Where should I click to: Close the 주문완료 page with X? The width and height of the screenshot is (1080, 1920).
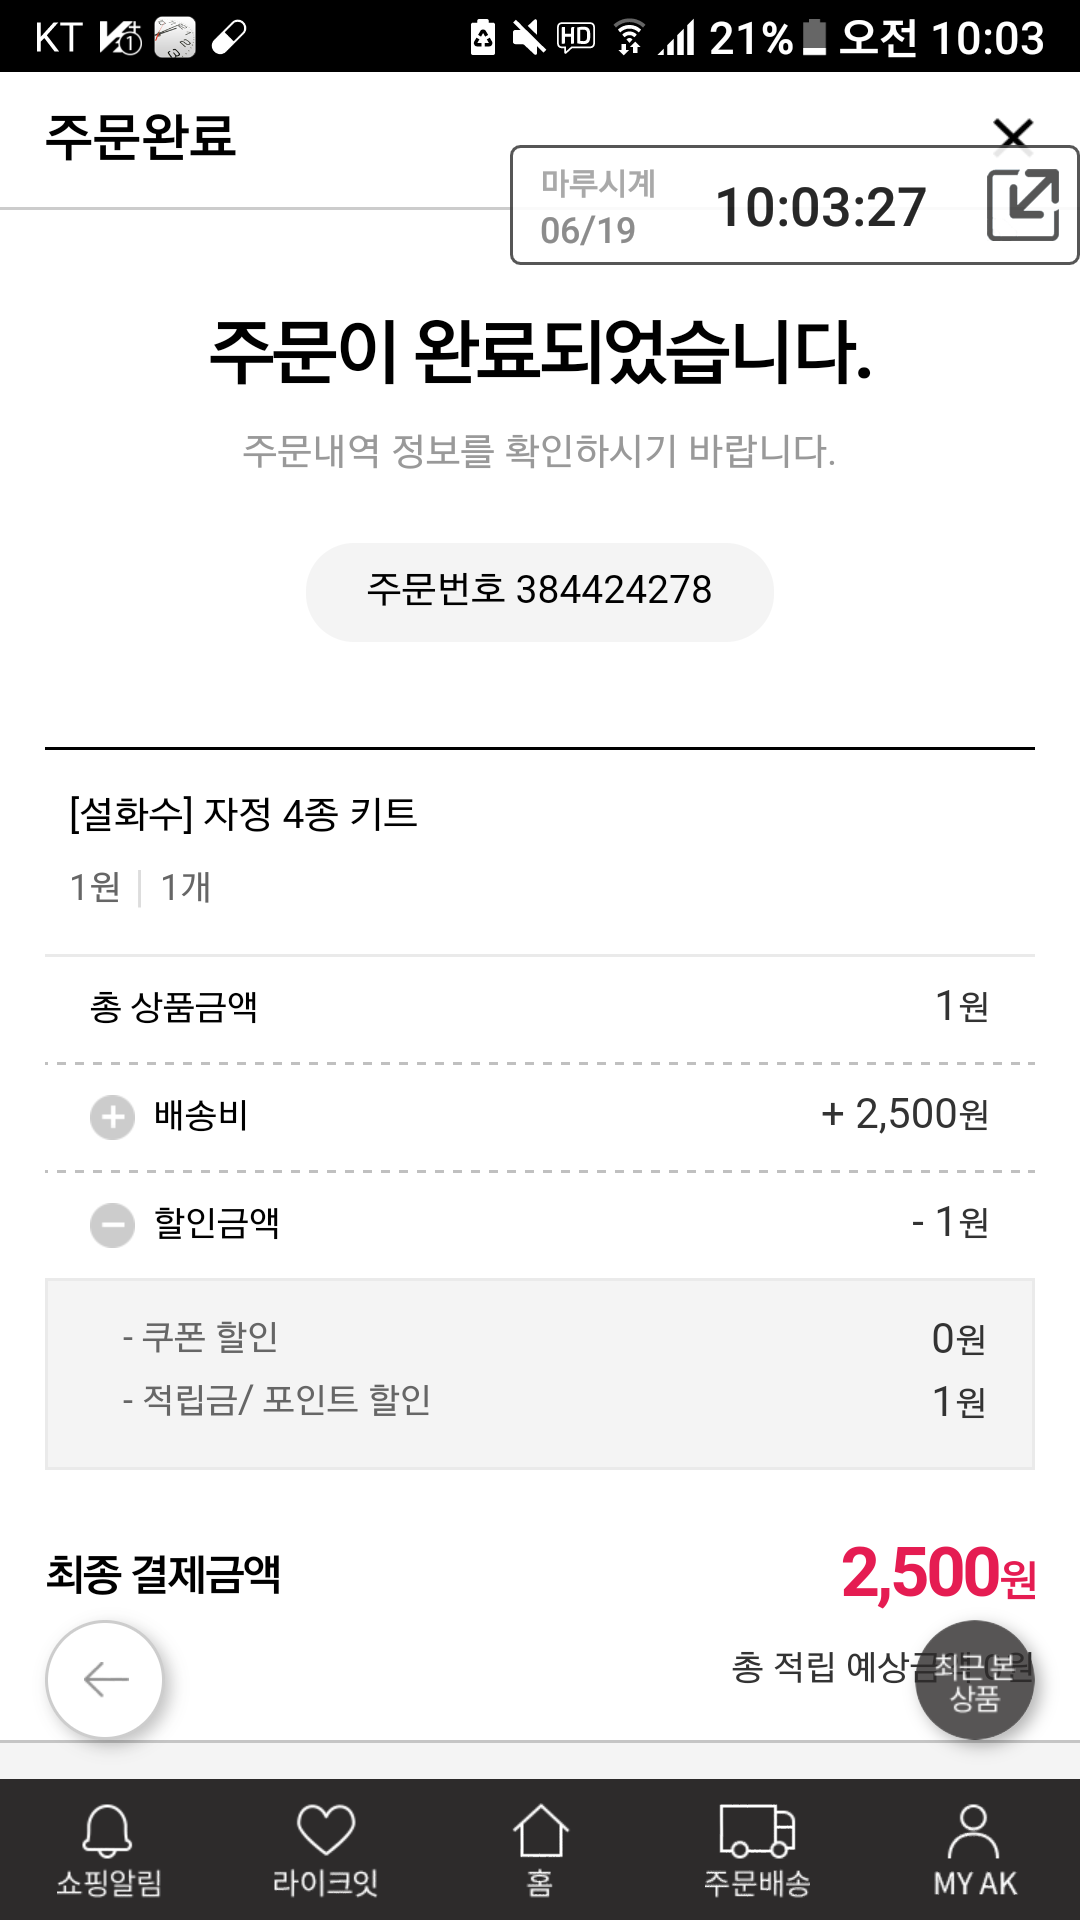click(x=1013, y=131)
